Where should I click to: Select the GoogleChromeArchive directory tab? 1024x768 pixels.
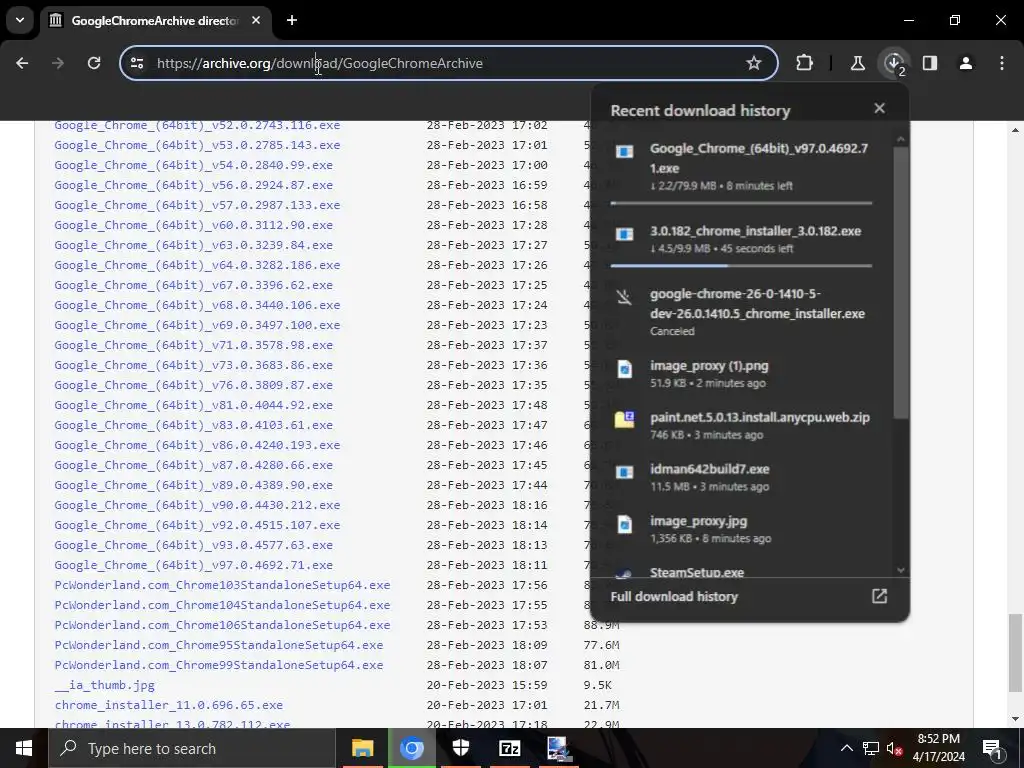click(x=155, y=20)
